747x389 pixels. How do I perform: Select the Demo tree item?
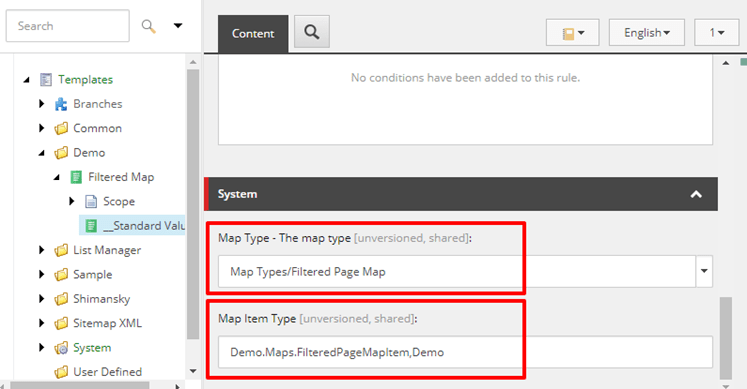(89, 153)
